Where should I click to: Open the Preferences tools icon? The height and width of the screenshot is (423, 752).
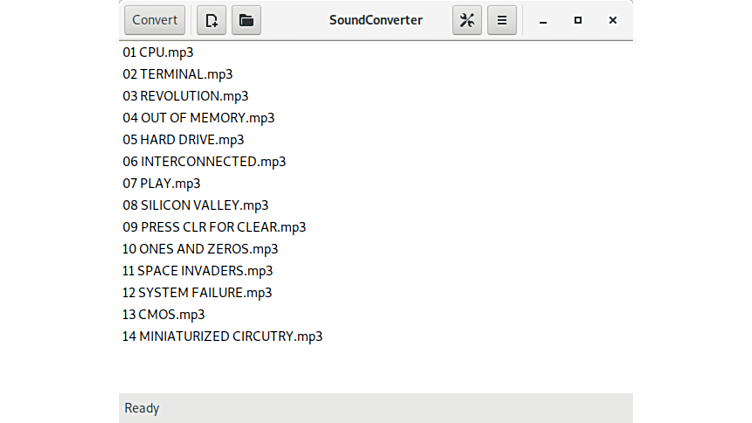click(467, 20)
